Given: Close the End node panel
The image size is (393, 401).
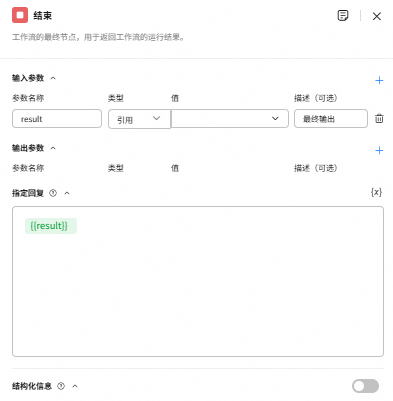Looking at the screenshot, I should (x=377, y=16).
